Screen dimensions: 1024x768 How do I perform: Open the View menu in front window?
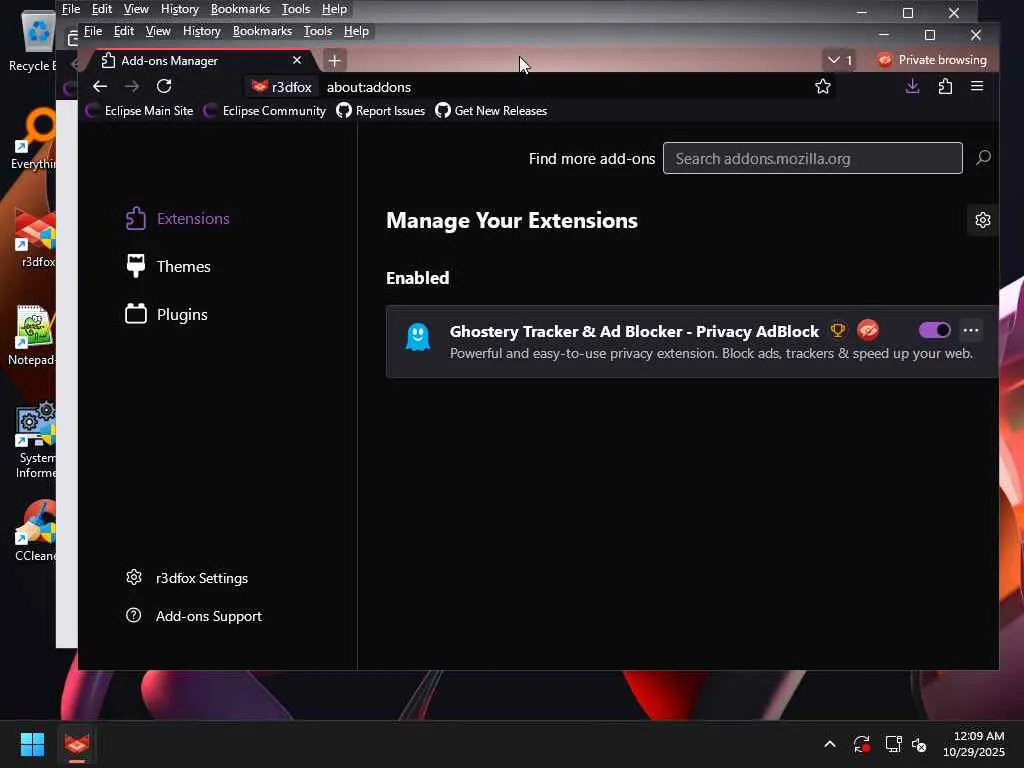point(157,31)
